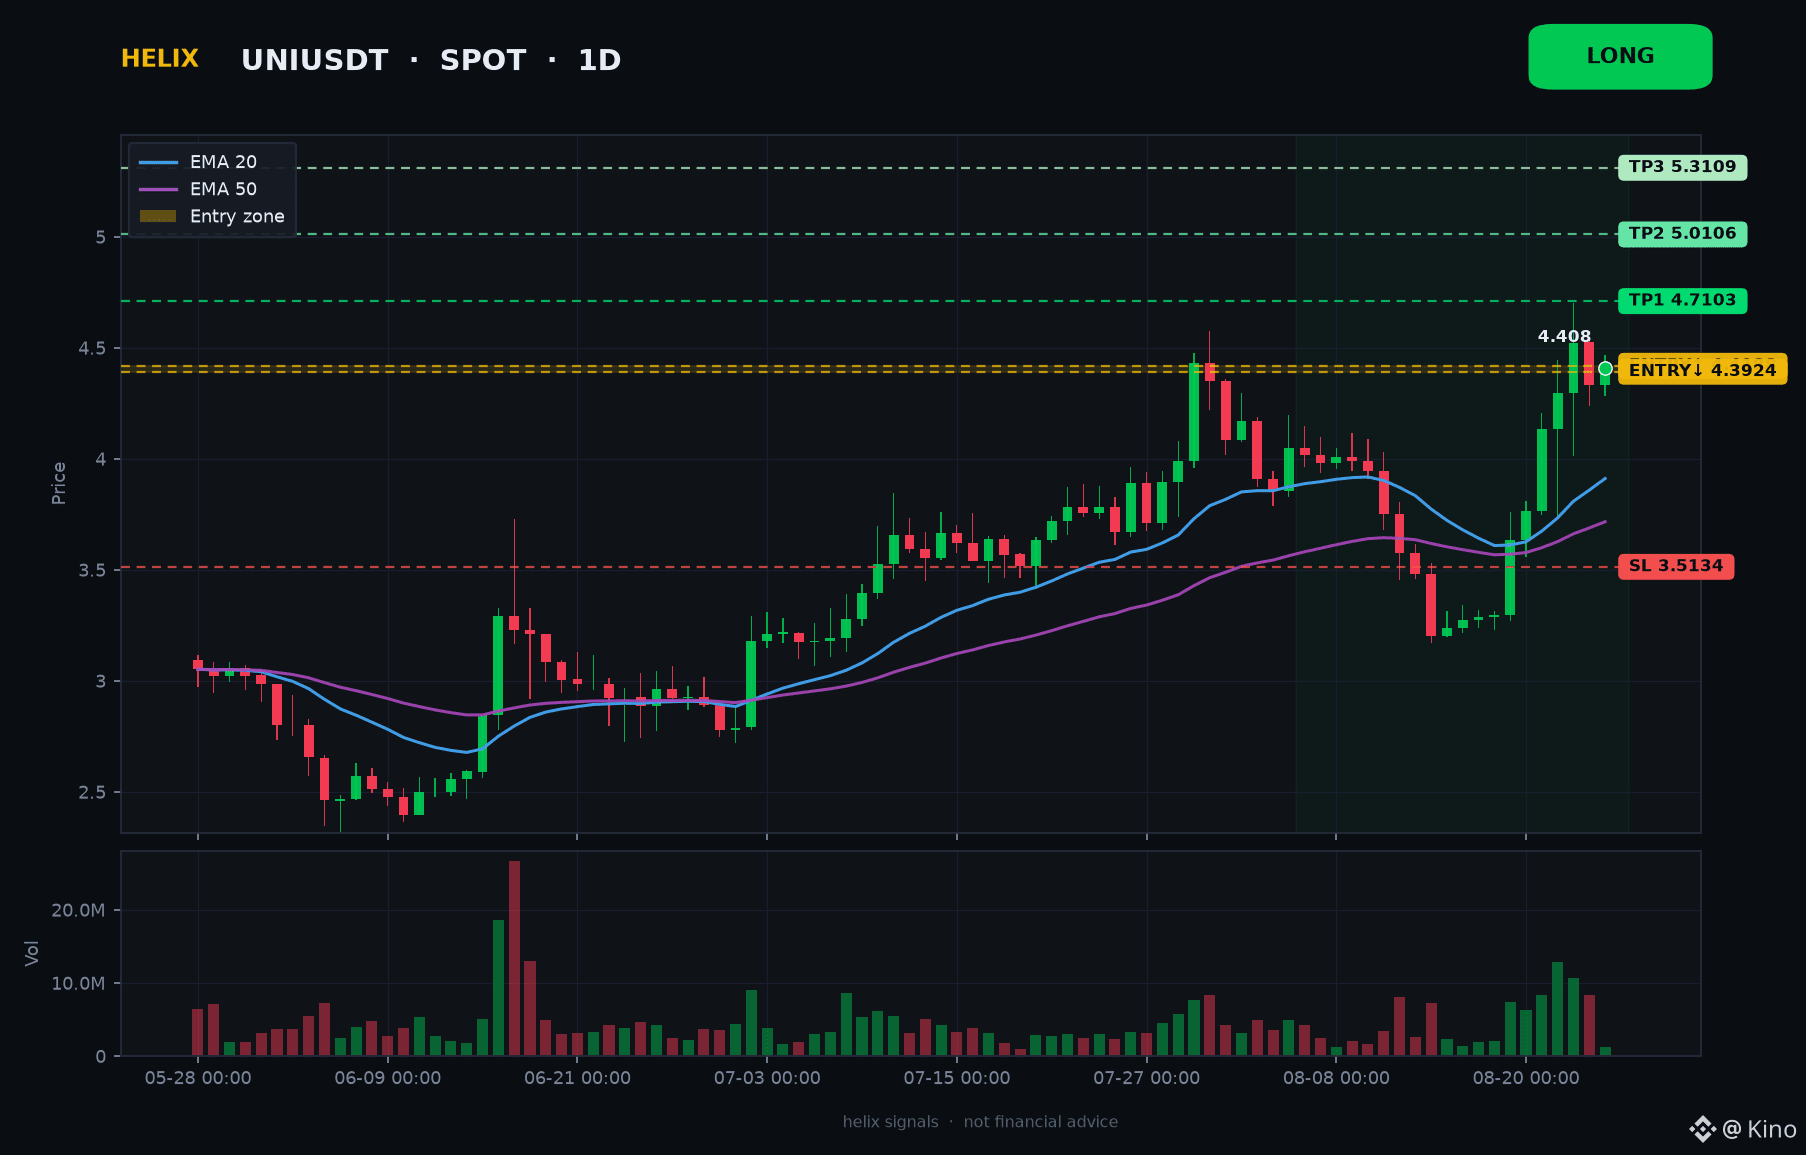Click the 06-09 00:00 date label
This screenshot has width=1806, height=1155.
388,1078
